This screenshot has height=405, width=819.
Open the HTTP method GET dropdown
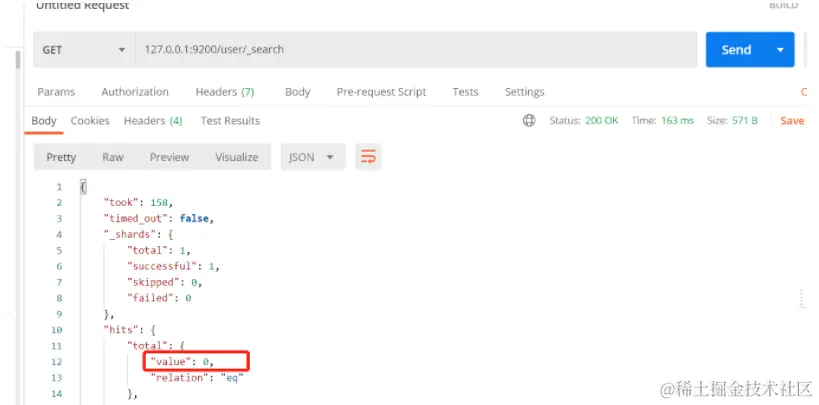[84, 50]
